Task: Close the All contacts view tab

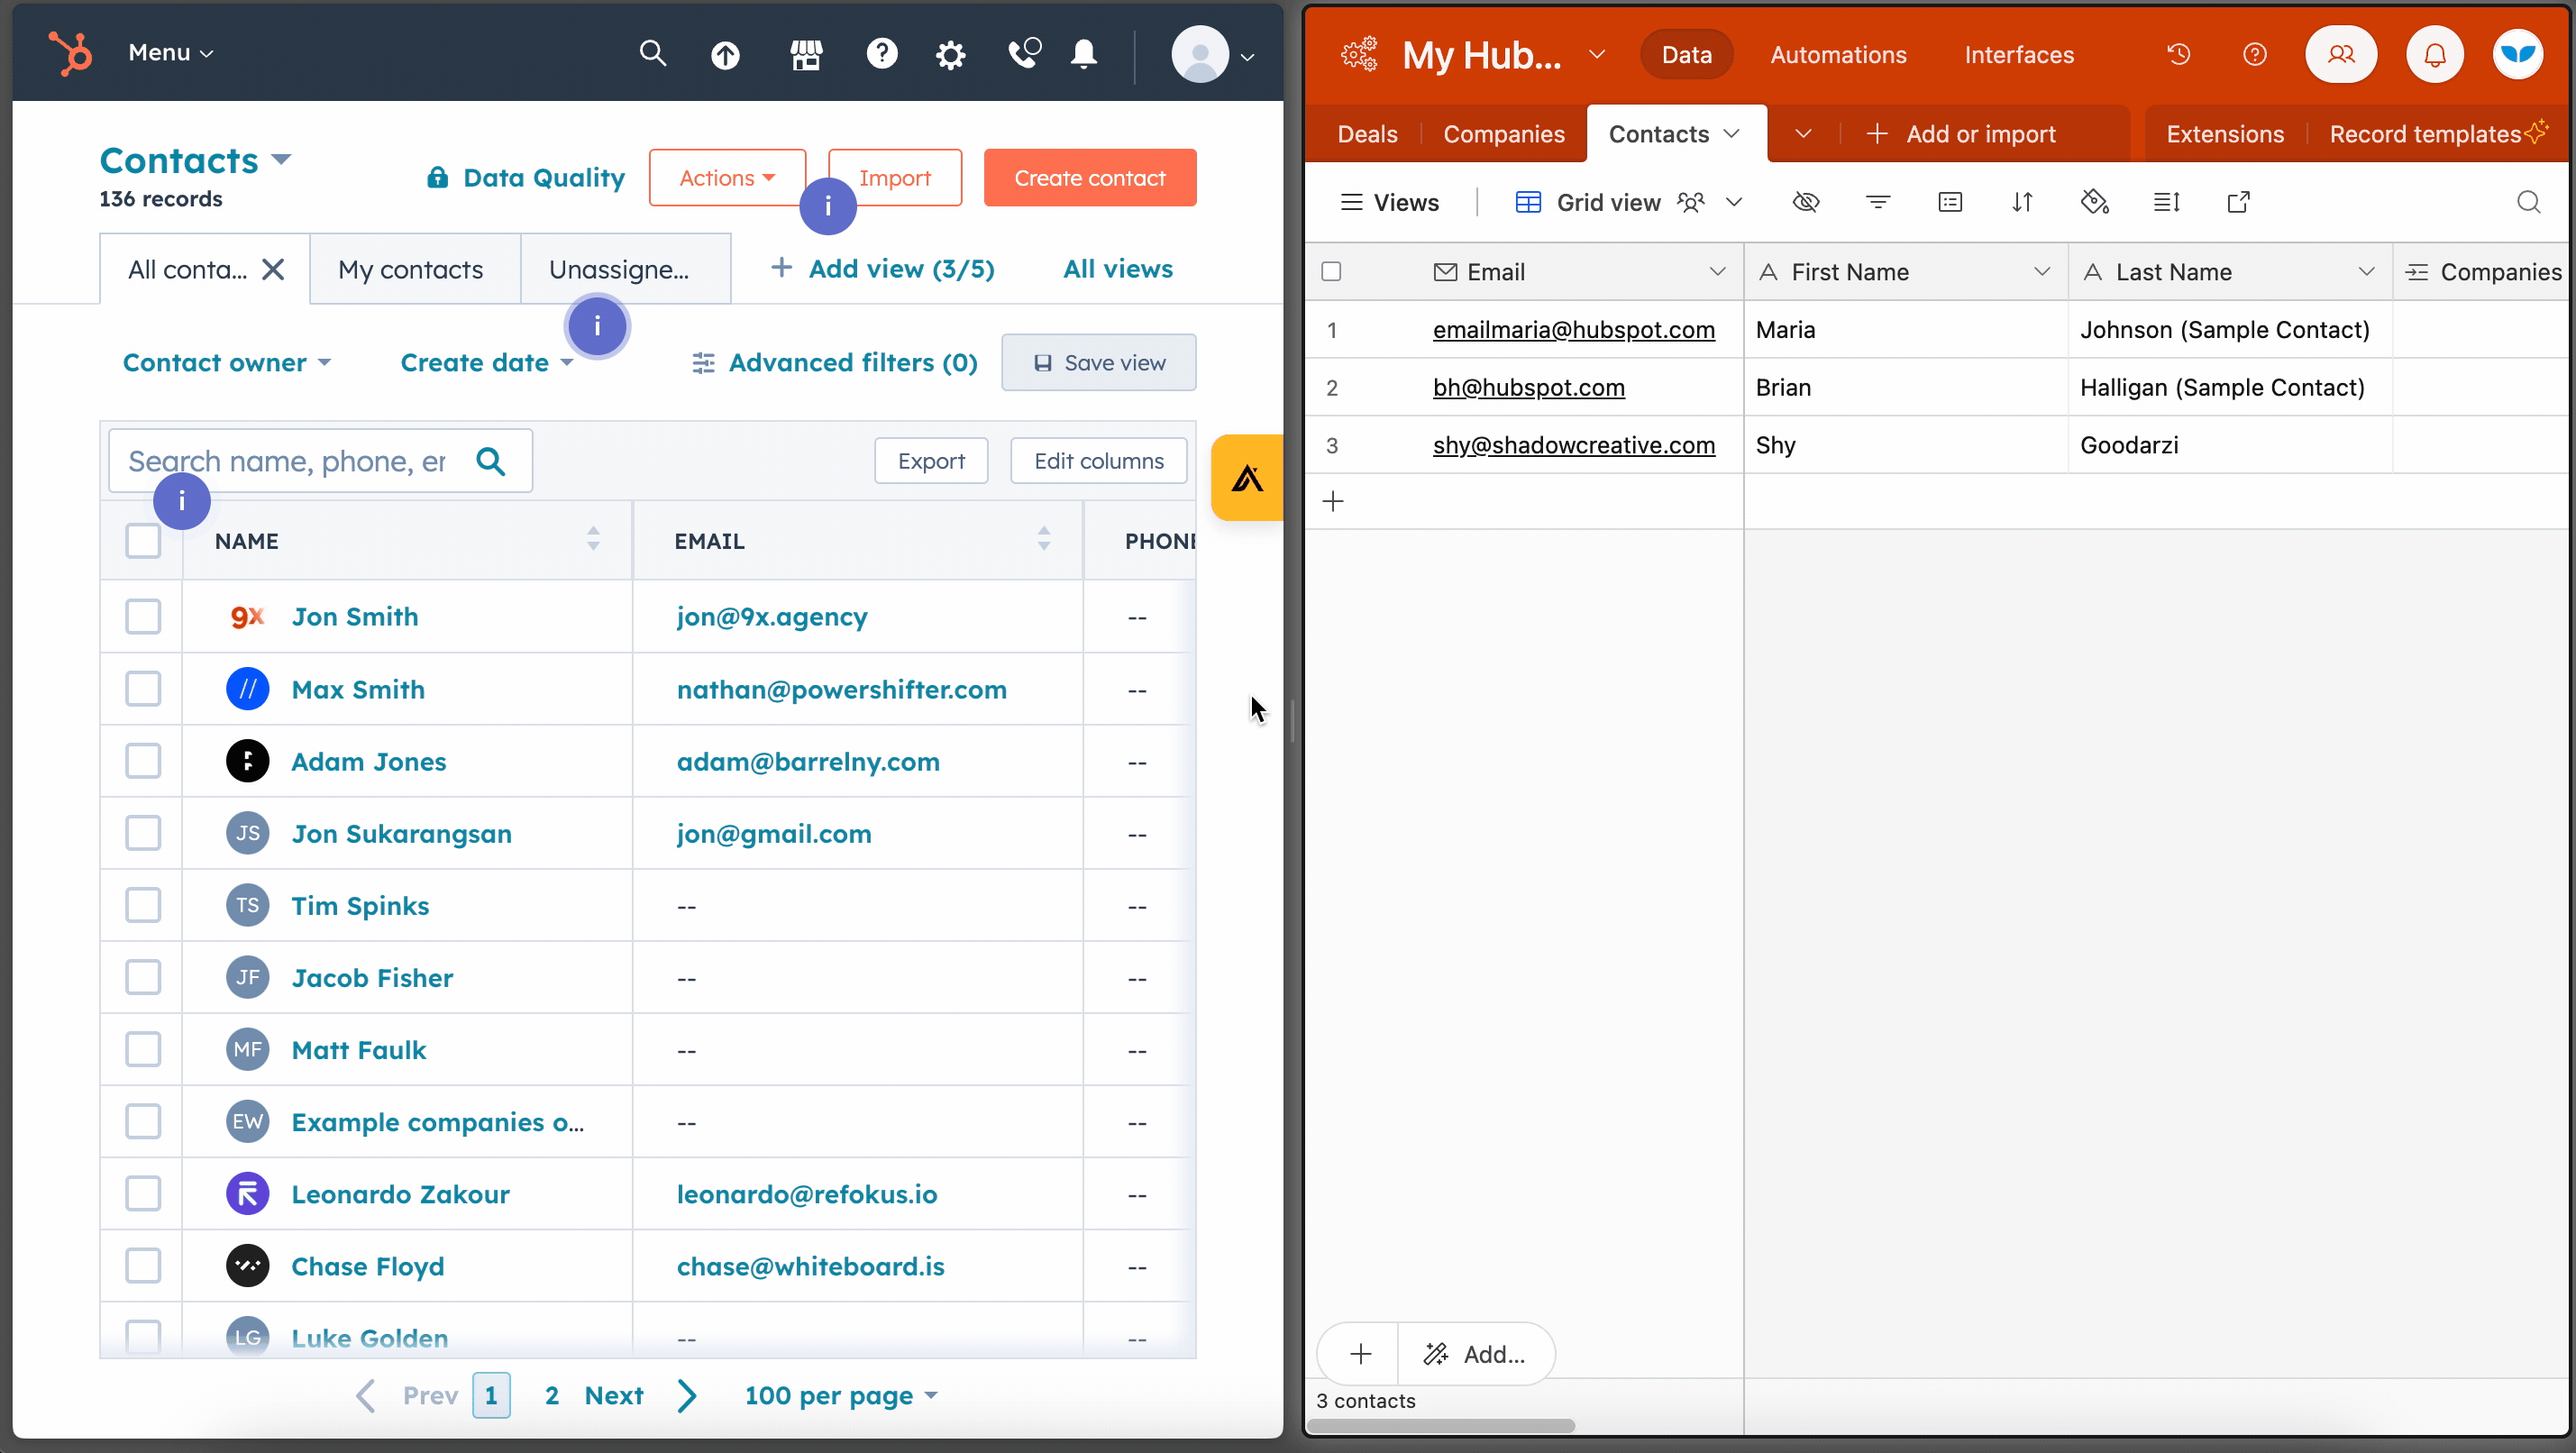Action: coord(273,269)
